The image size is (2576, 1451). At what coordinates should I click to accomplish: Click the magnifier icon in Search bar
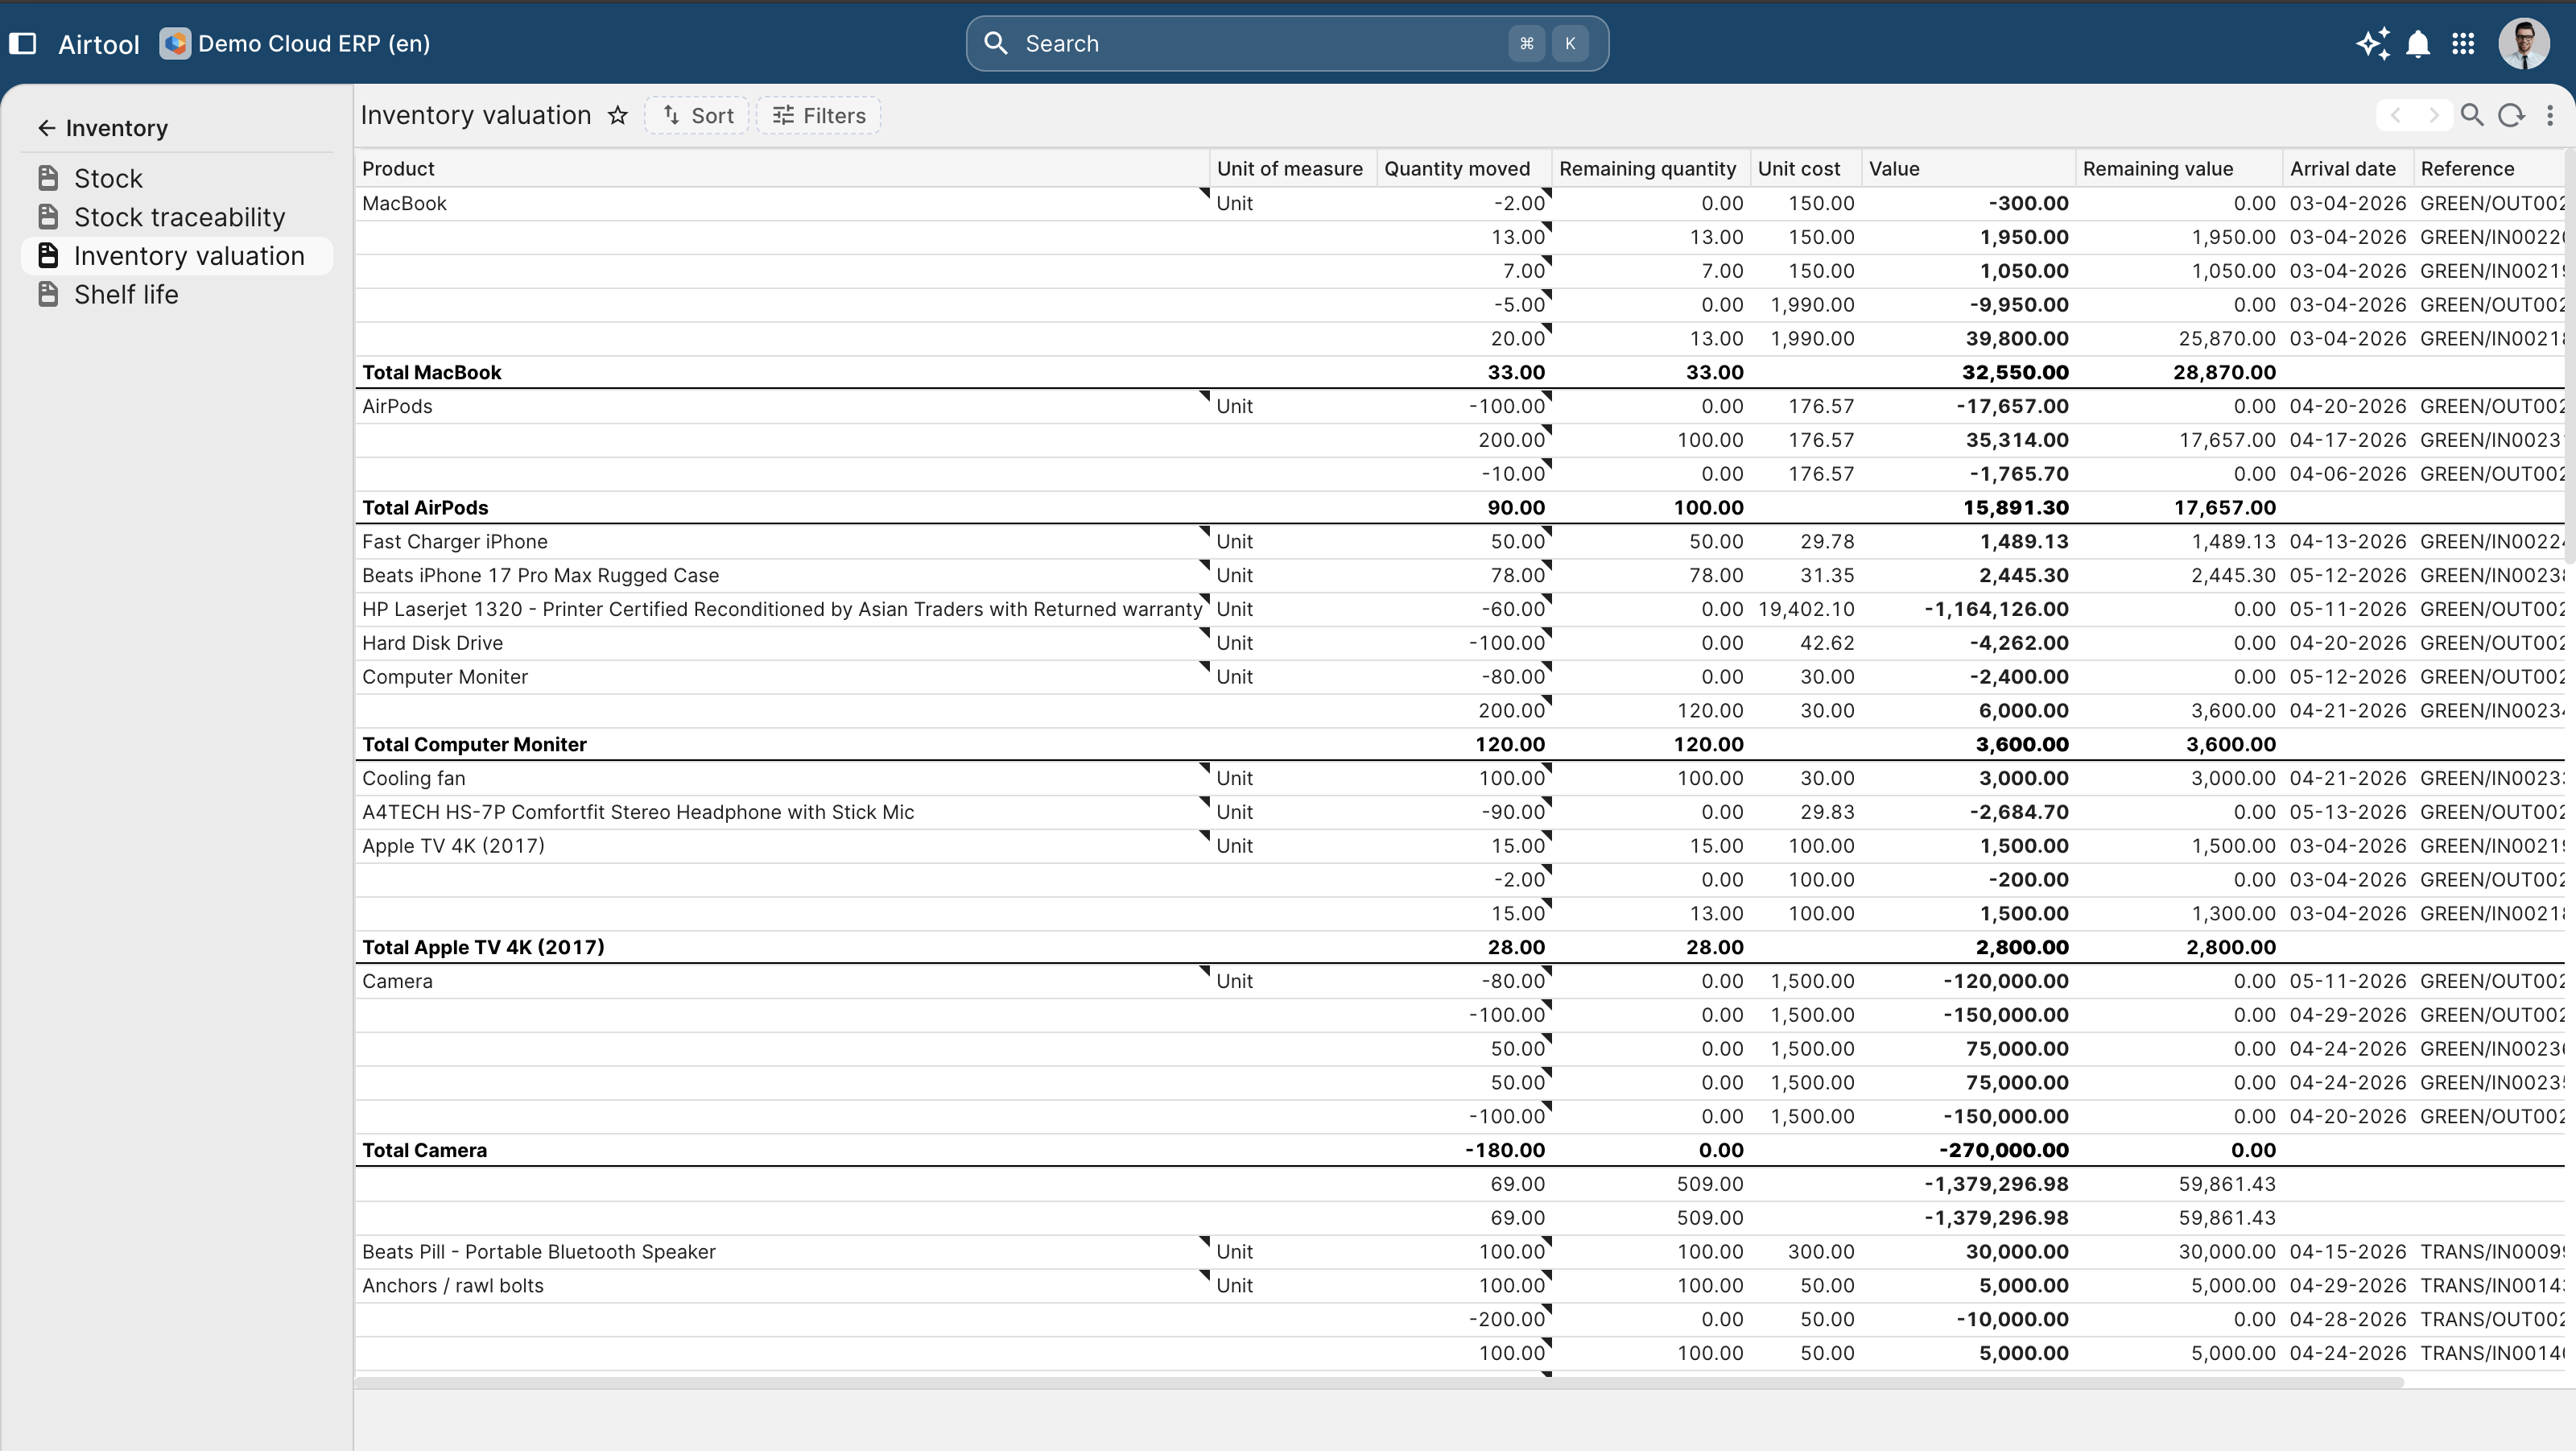[x=996, y=43]
